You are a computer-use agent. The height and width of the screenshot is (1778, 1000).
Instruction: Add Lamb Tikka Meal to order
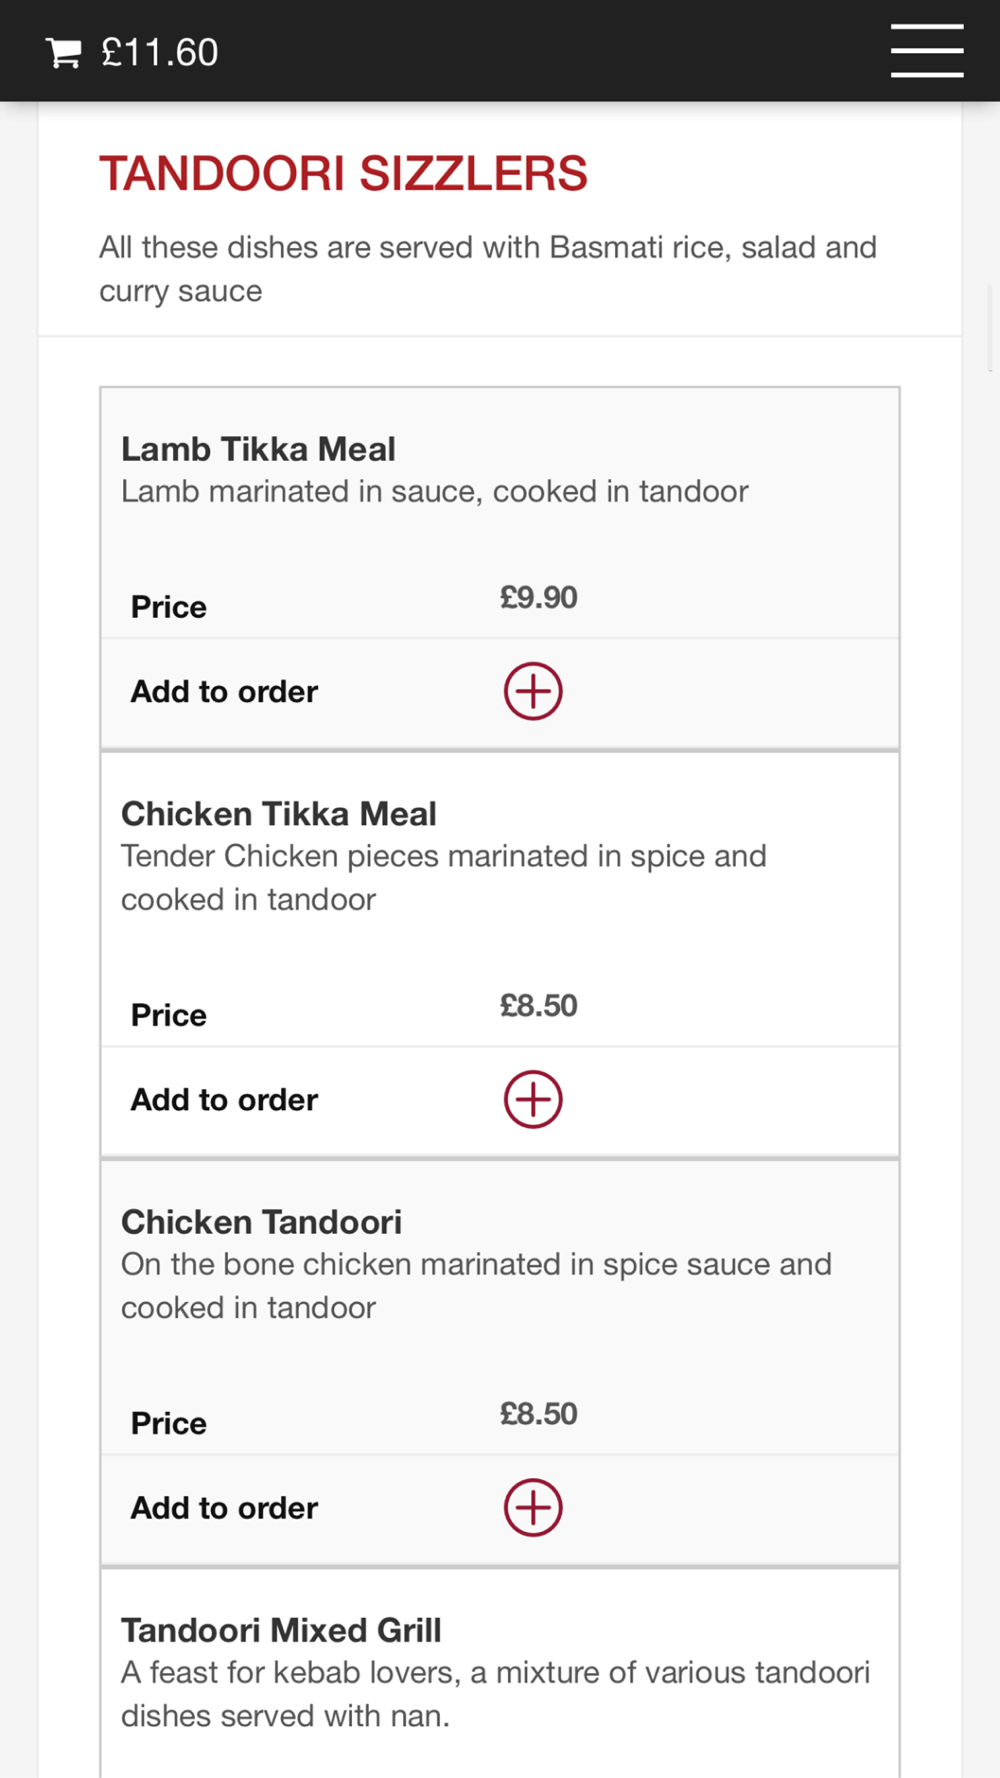(x=533, y=691)
